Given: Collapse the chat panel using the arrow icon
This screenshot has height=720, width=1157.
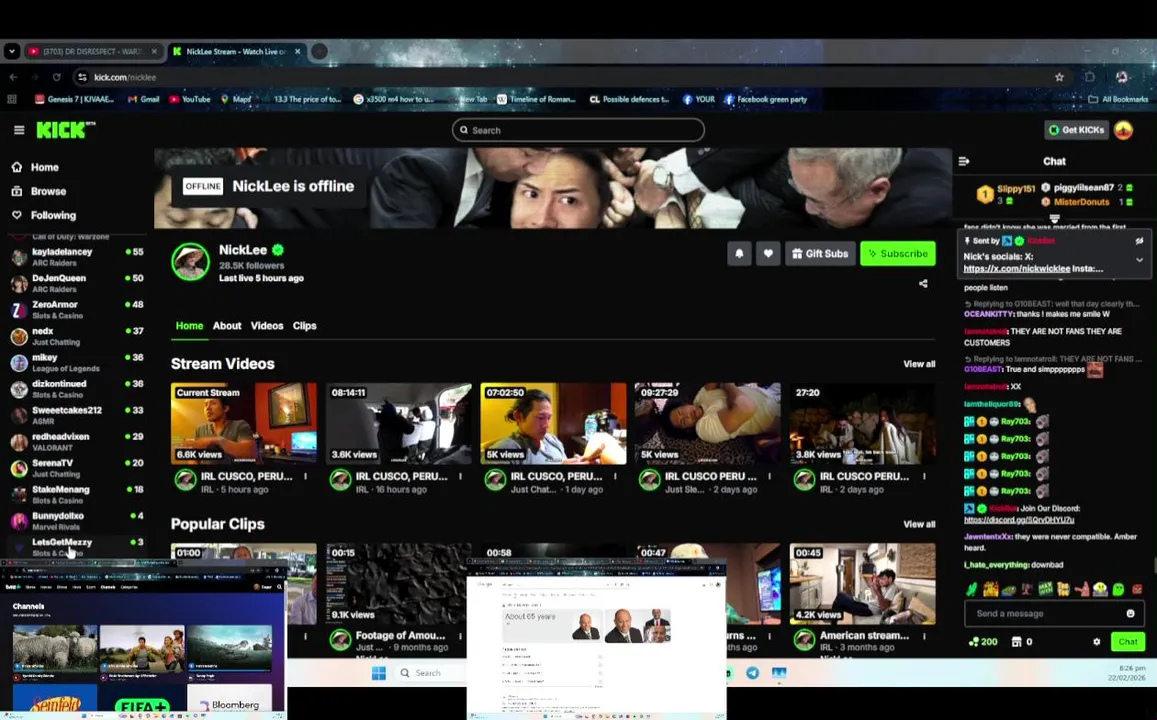Looking at the screenshot, I should (964, 161).
